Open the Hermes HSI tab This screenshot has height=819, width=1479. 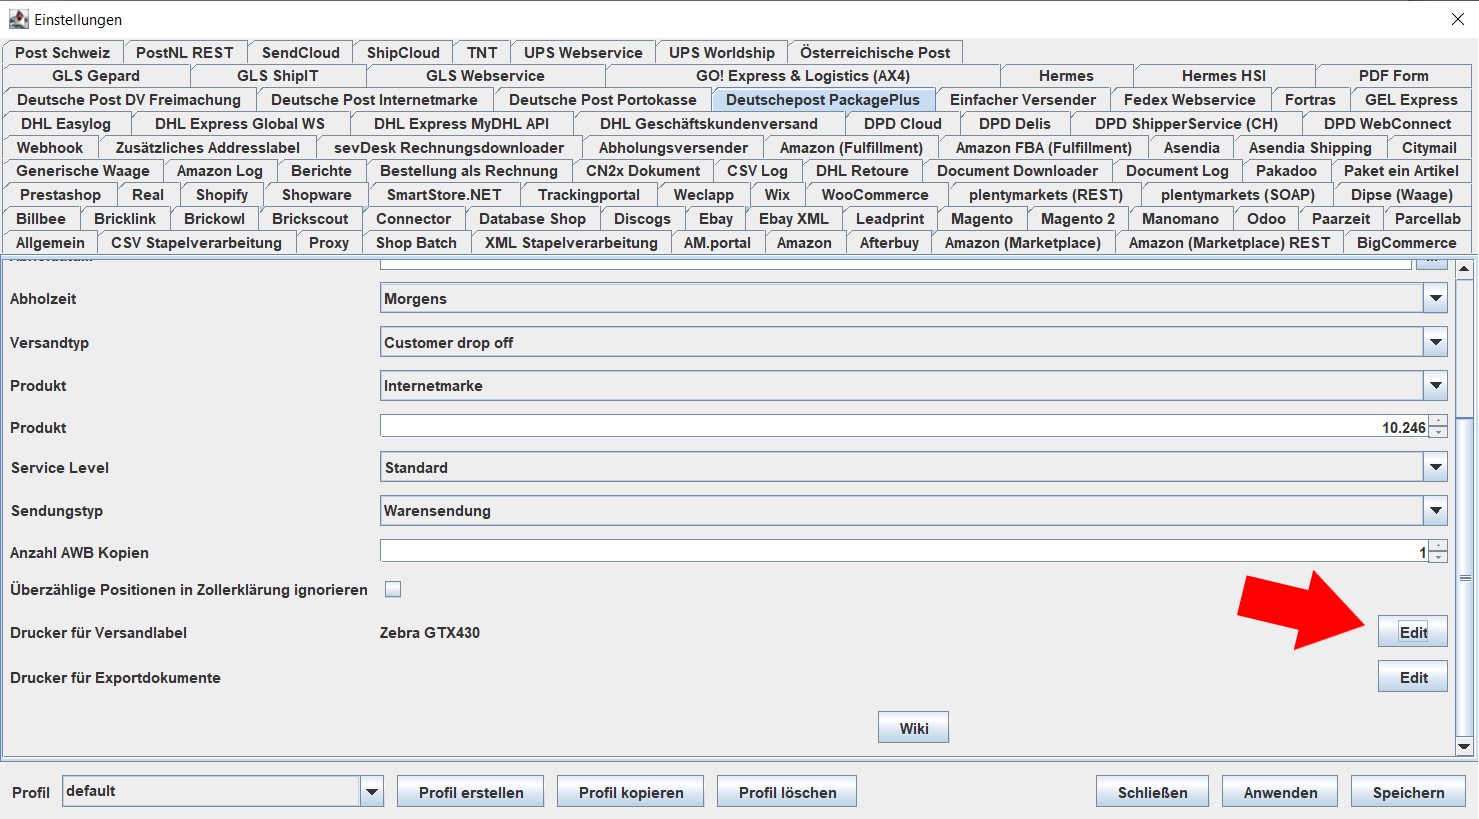pyautogui.click(x=1223, y=76)
